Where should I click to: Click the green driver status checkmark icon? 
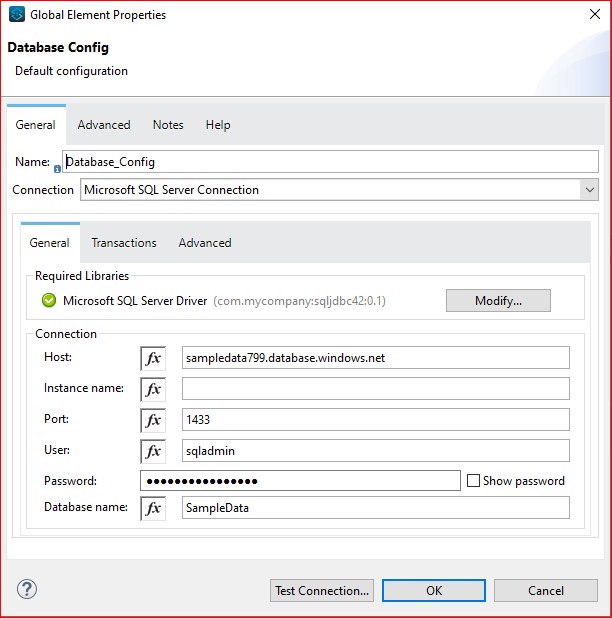49,300
